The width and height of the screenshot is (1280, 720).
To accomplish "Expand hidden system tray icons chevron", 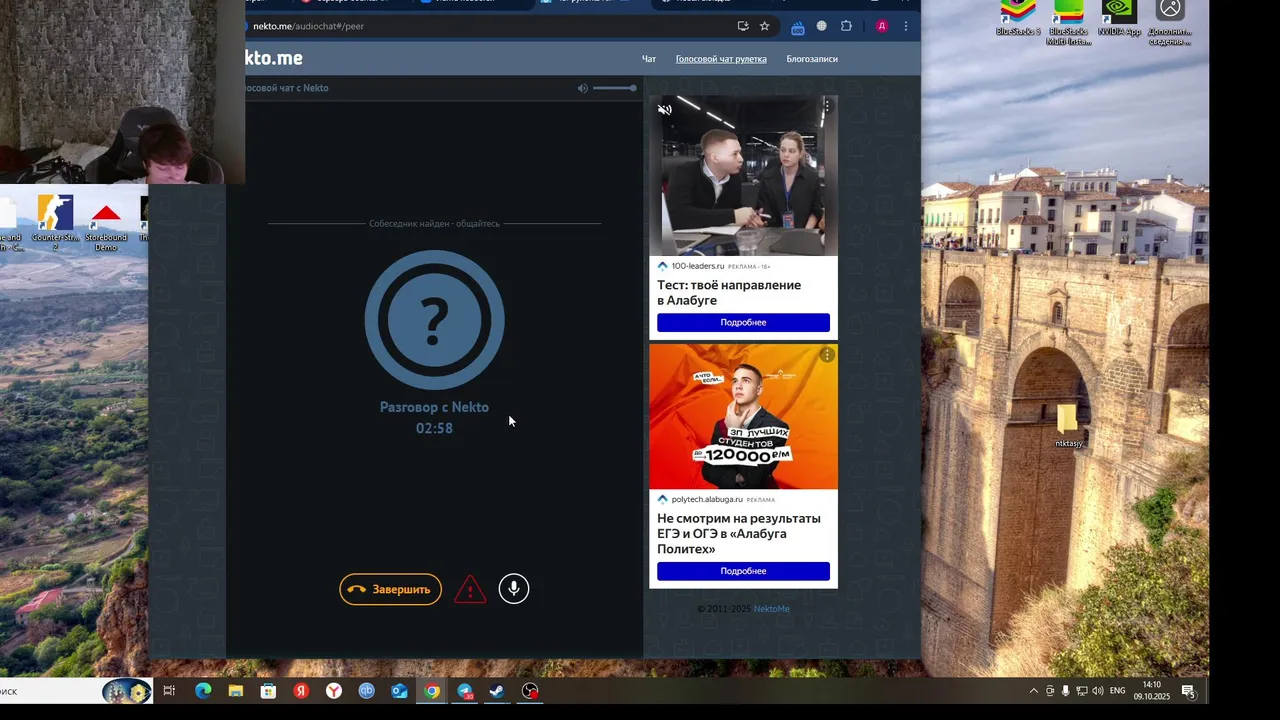I will [x=1033, y=691].
